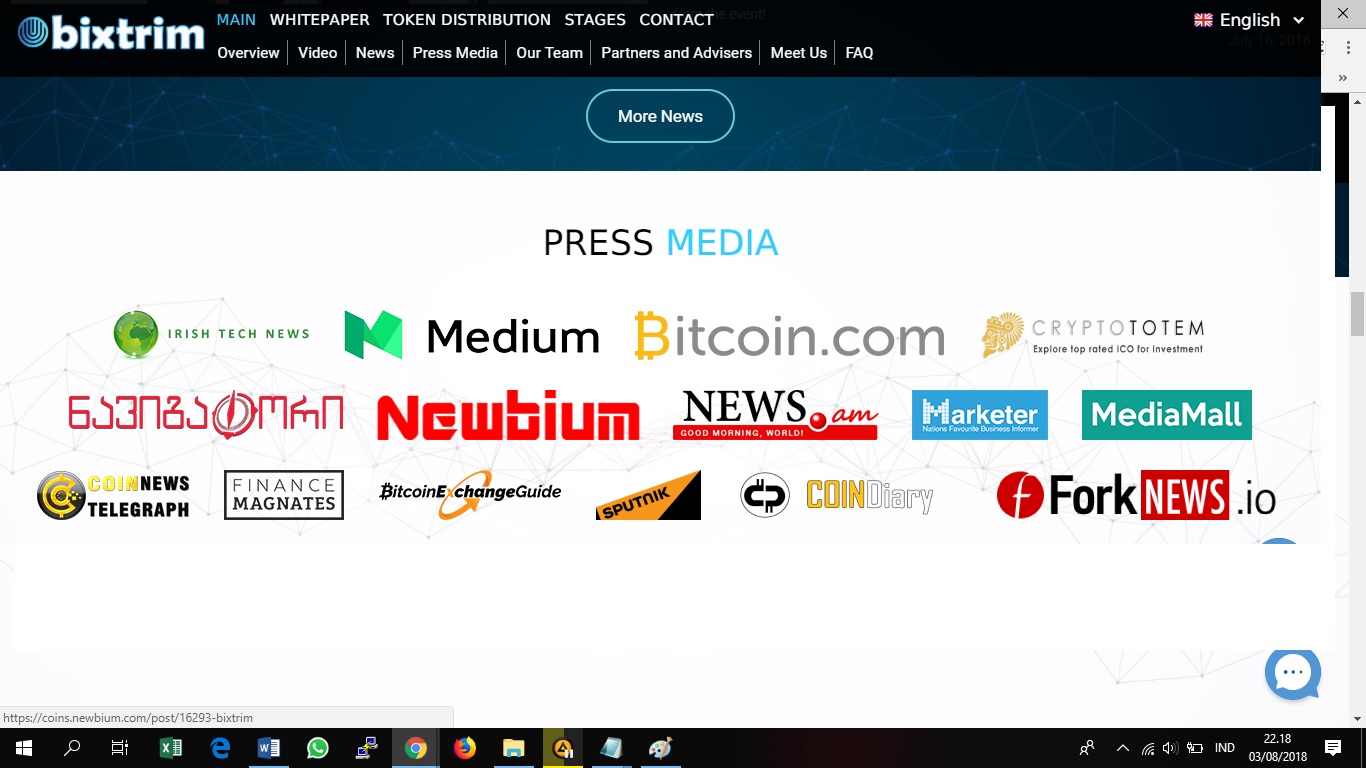This screenshot has width=1366, height=768.
Task: Show hidden system tray icons
Action: click(x=1122, y=748)
